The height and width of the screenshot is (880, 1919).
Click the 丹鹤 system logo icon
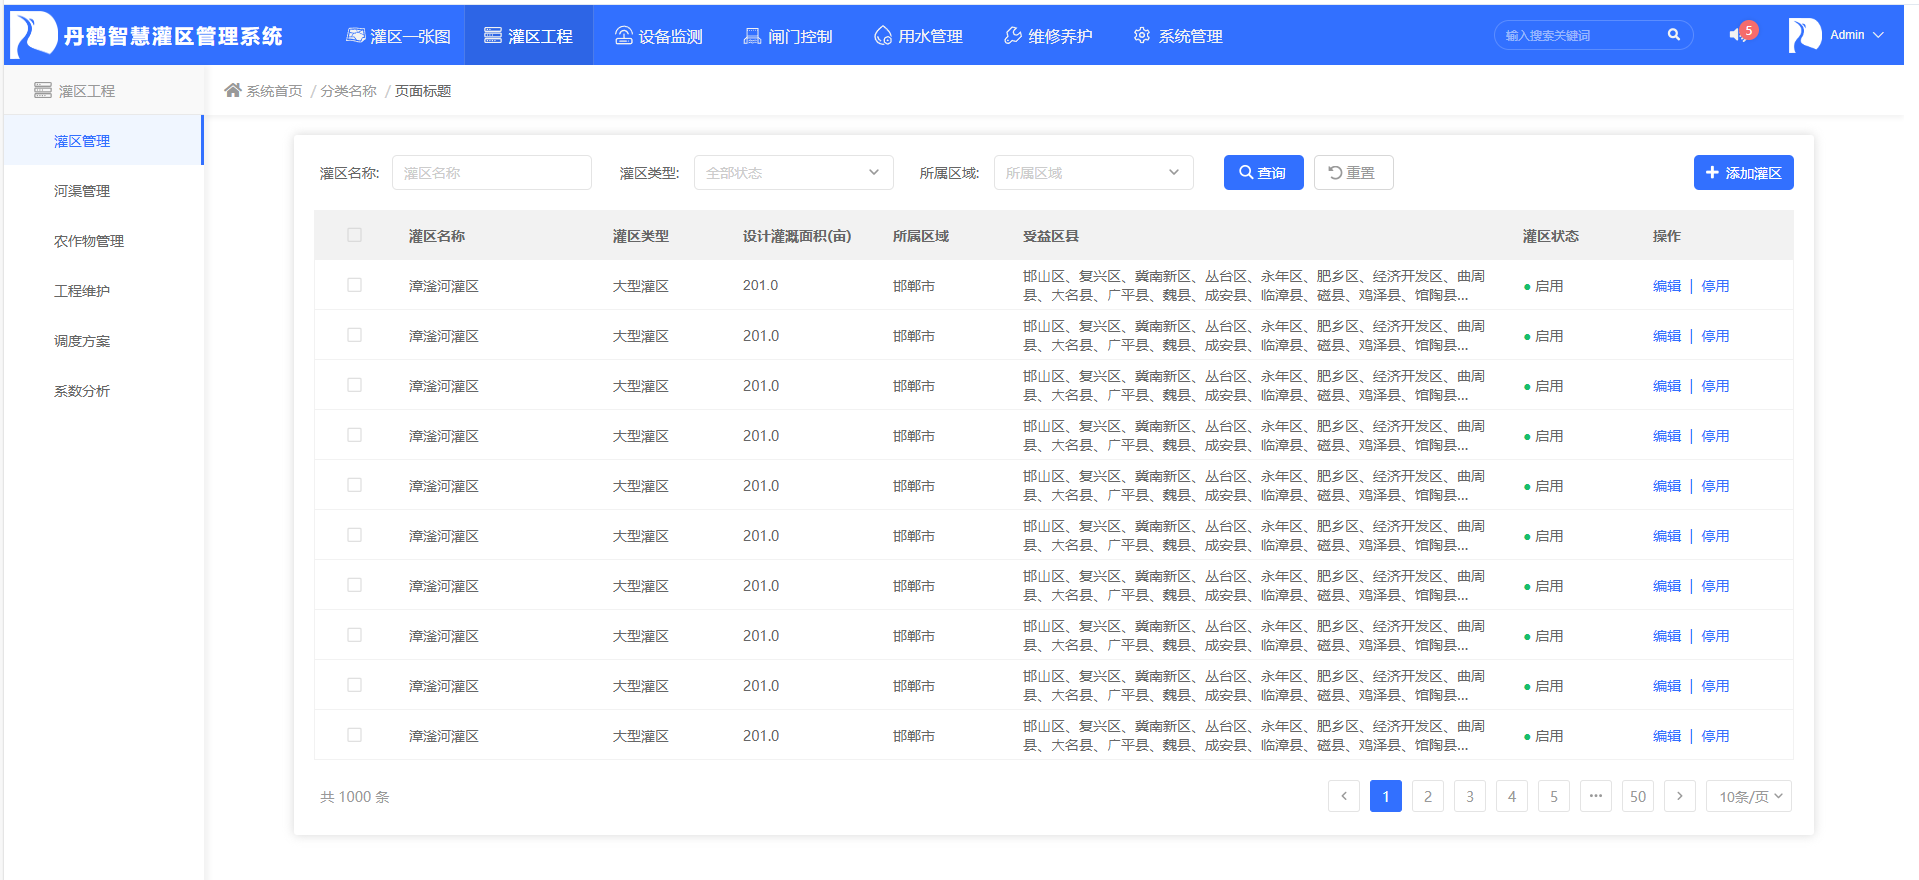point(34,35)
